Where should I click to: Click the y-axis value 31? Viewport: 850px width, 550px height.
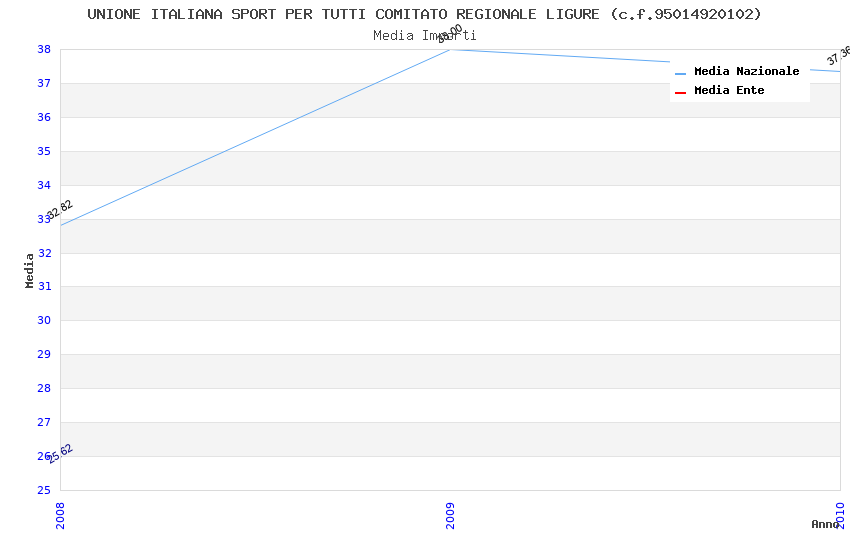(x=44, y=286)
